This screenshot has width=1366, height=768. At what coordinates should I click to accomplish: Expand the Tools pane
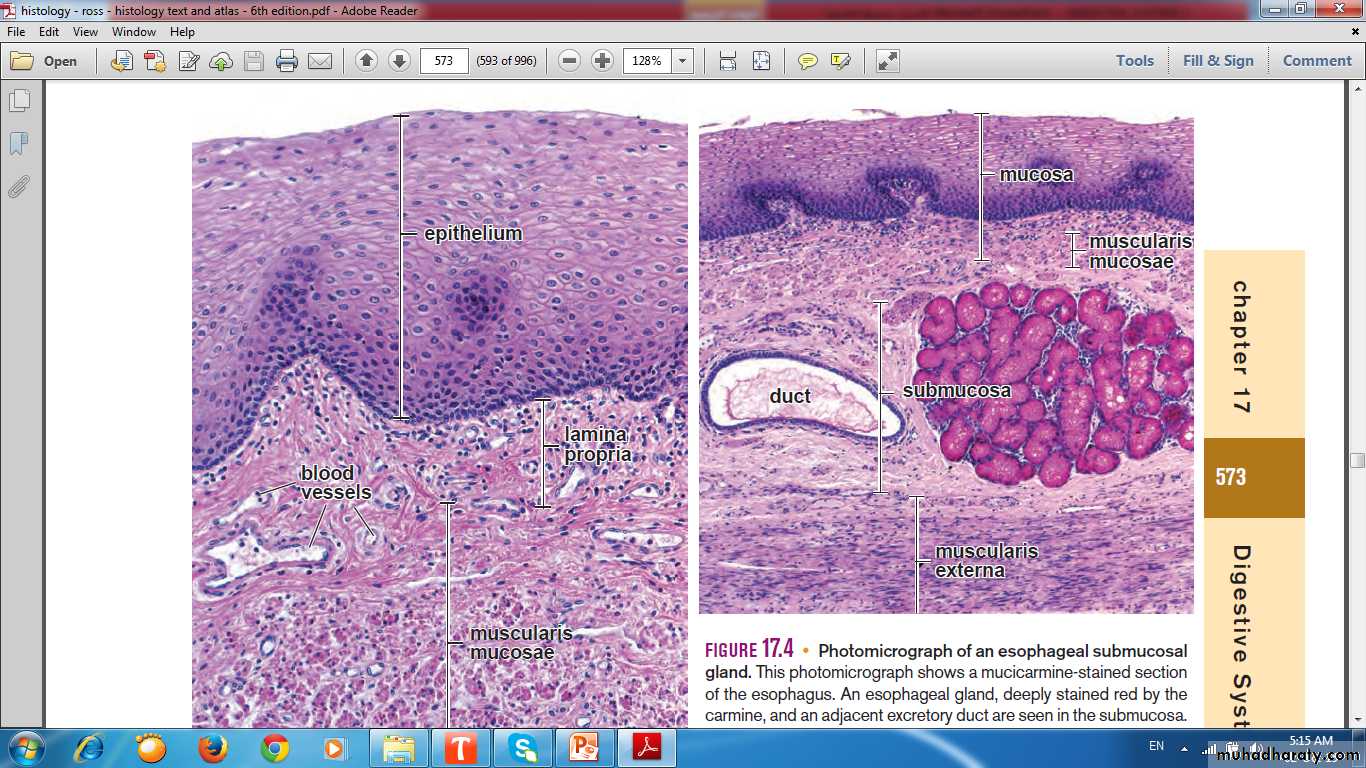point(1135,61)
